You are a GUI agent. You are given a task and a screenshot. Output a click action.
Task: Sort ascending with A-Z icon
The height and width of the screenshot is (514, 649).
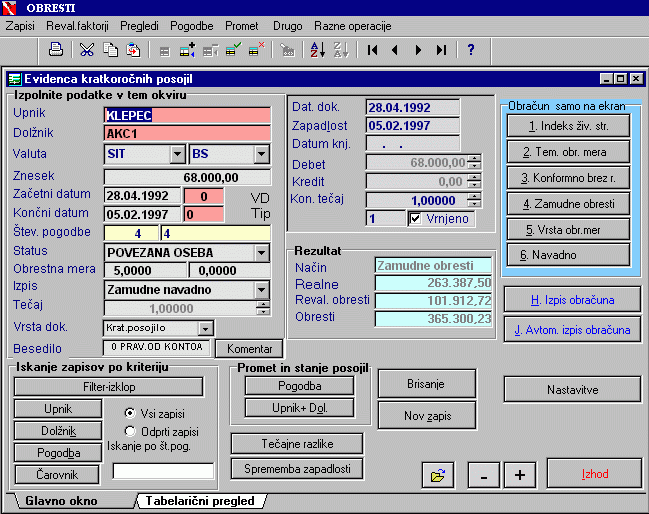[317, 50]
